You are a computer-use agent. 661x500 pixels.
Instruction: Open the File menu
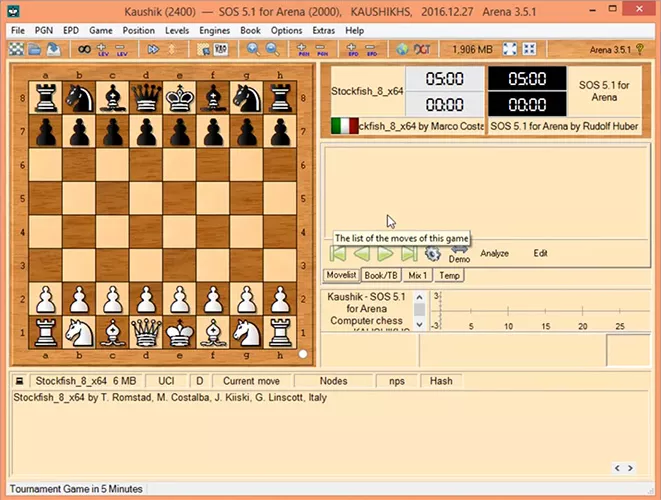click(18, 30)
